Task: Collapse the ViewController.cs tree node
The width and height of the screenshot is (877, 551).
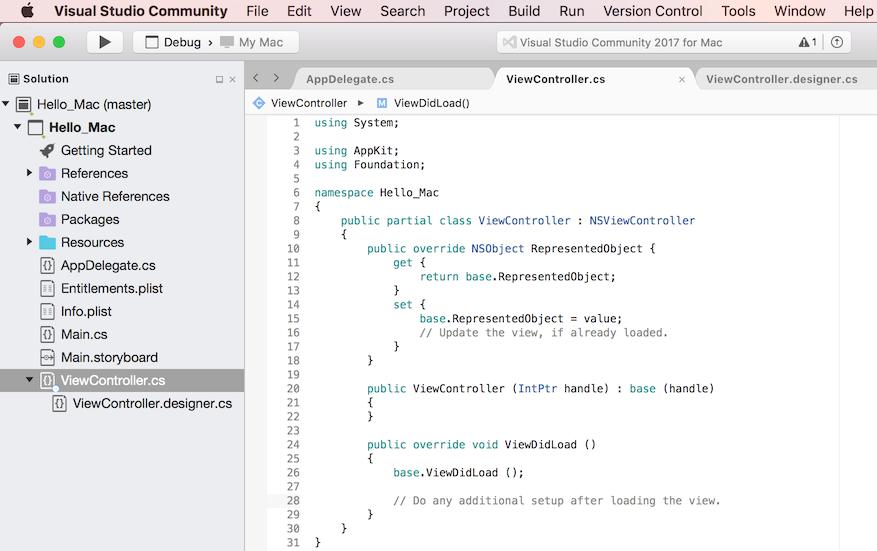Action: click(30, 380)
